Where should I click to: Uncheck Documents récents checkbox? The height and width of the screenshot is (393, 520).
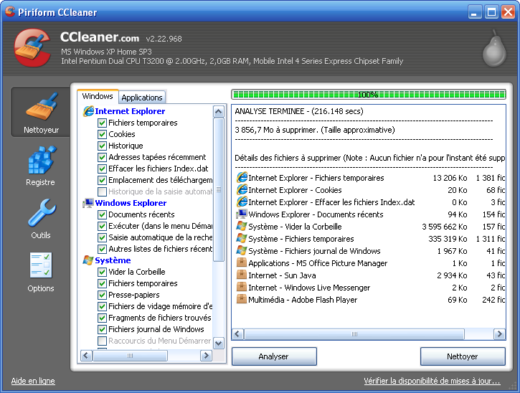click(102, 215)
